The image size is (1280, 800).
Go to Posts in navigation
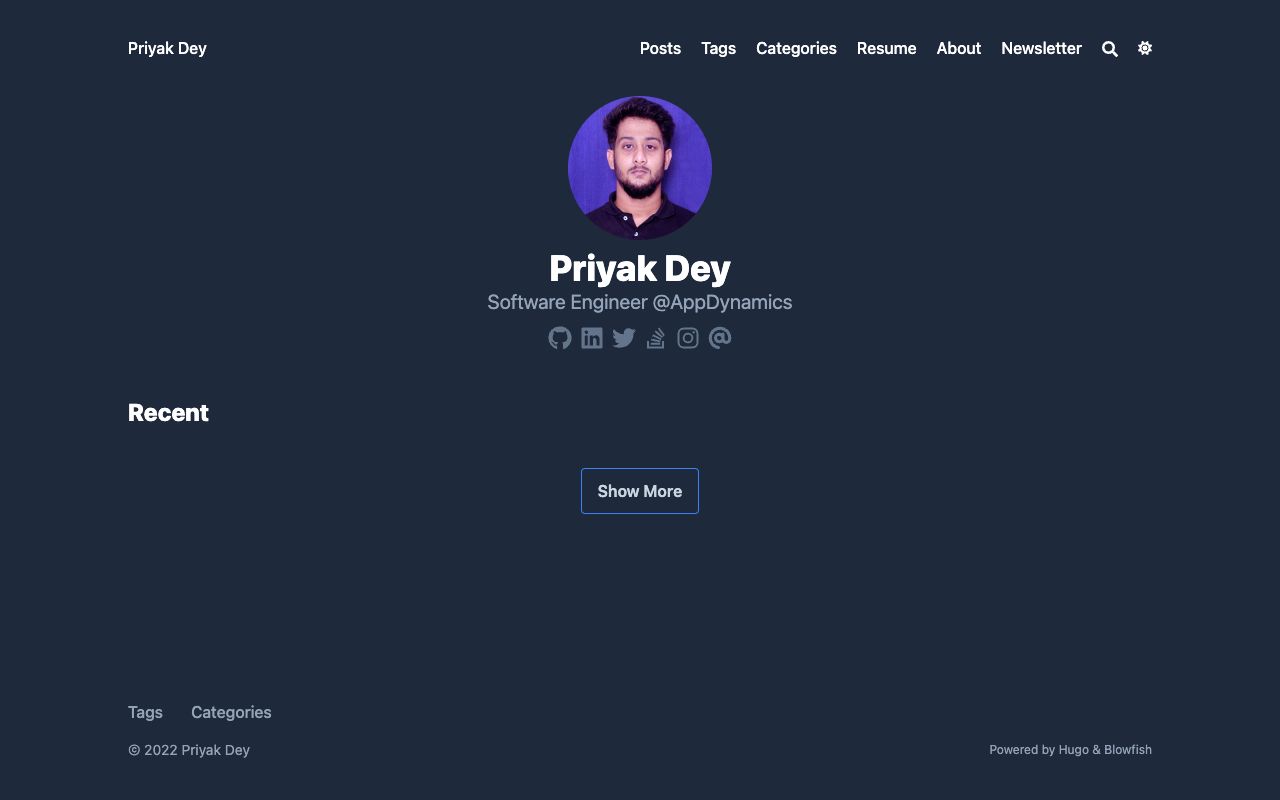coord(660,48)
